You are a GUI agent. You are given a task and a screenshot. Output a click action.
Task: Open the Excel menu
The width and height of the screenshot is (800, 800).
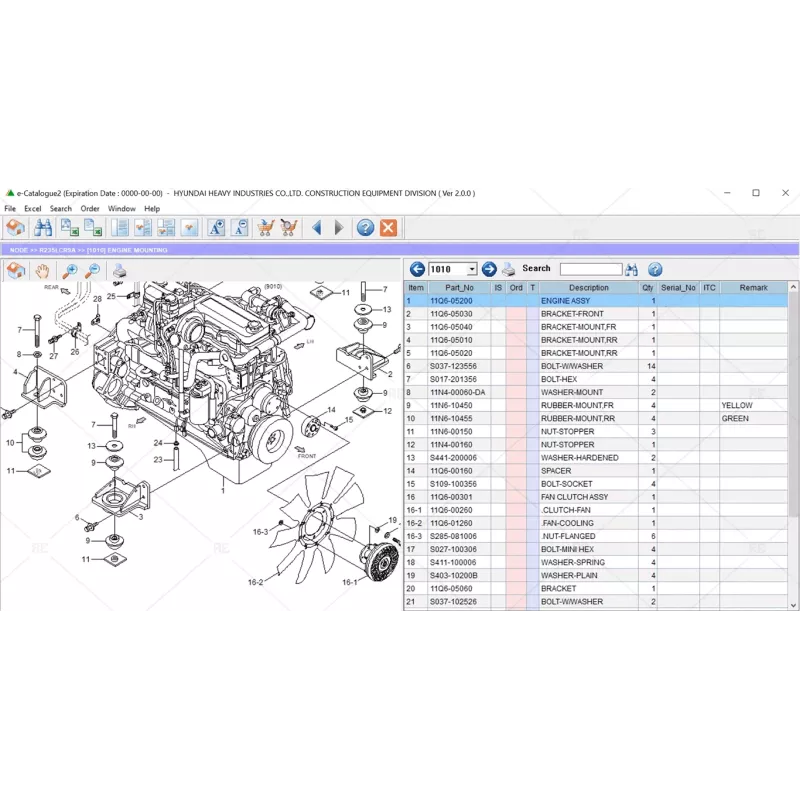31,208
